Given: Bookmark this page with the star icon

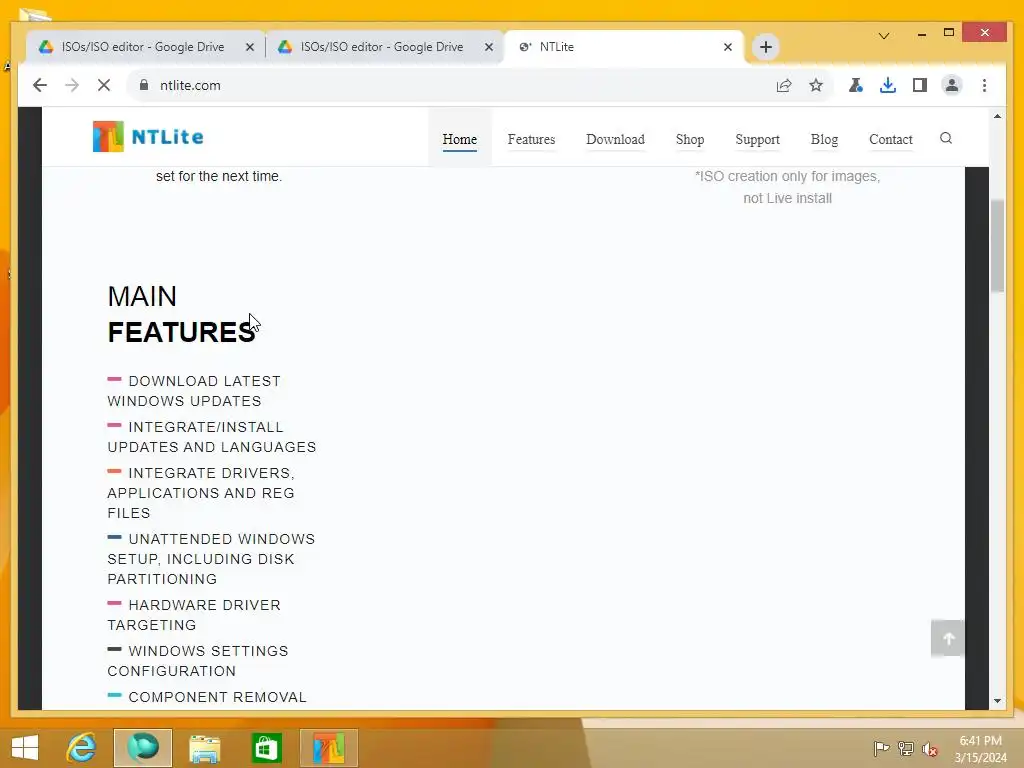Looking at the screenshot, I should click(816, 85).
